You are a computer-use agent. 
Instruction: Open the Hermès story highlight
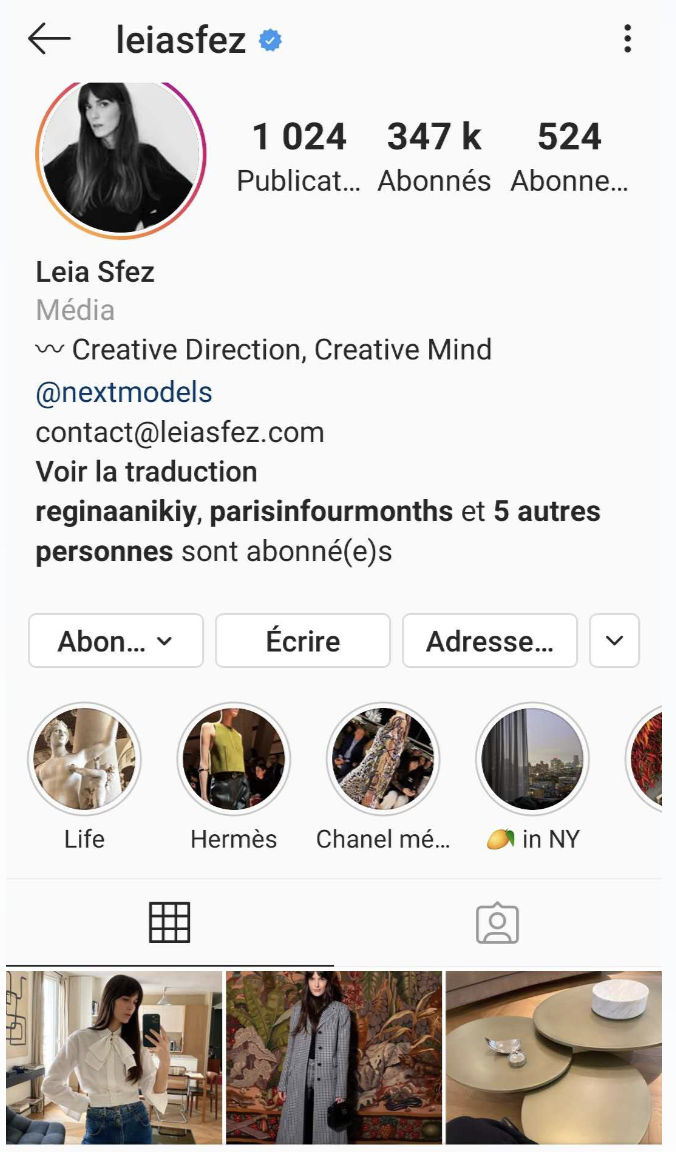[x=234, y=759]
